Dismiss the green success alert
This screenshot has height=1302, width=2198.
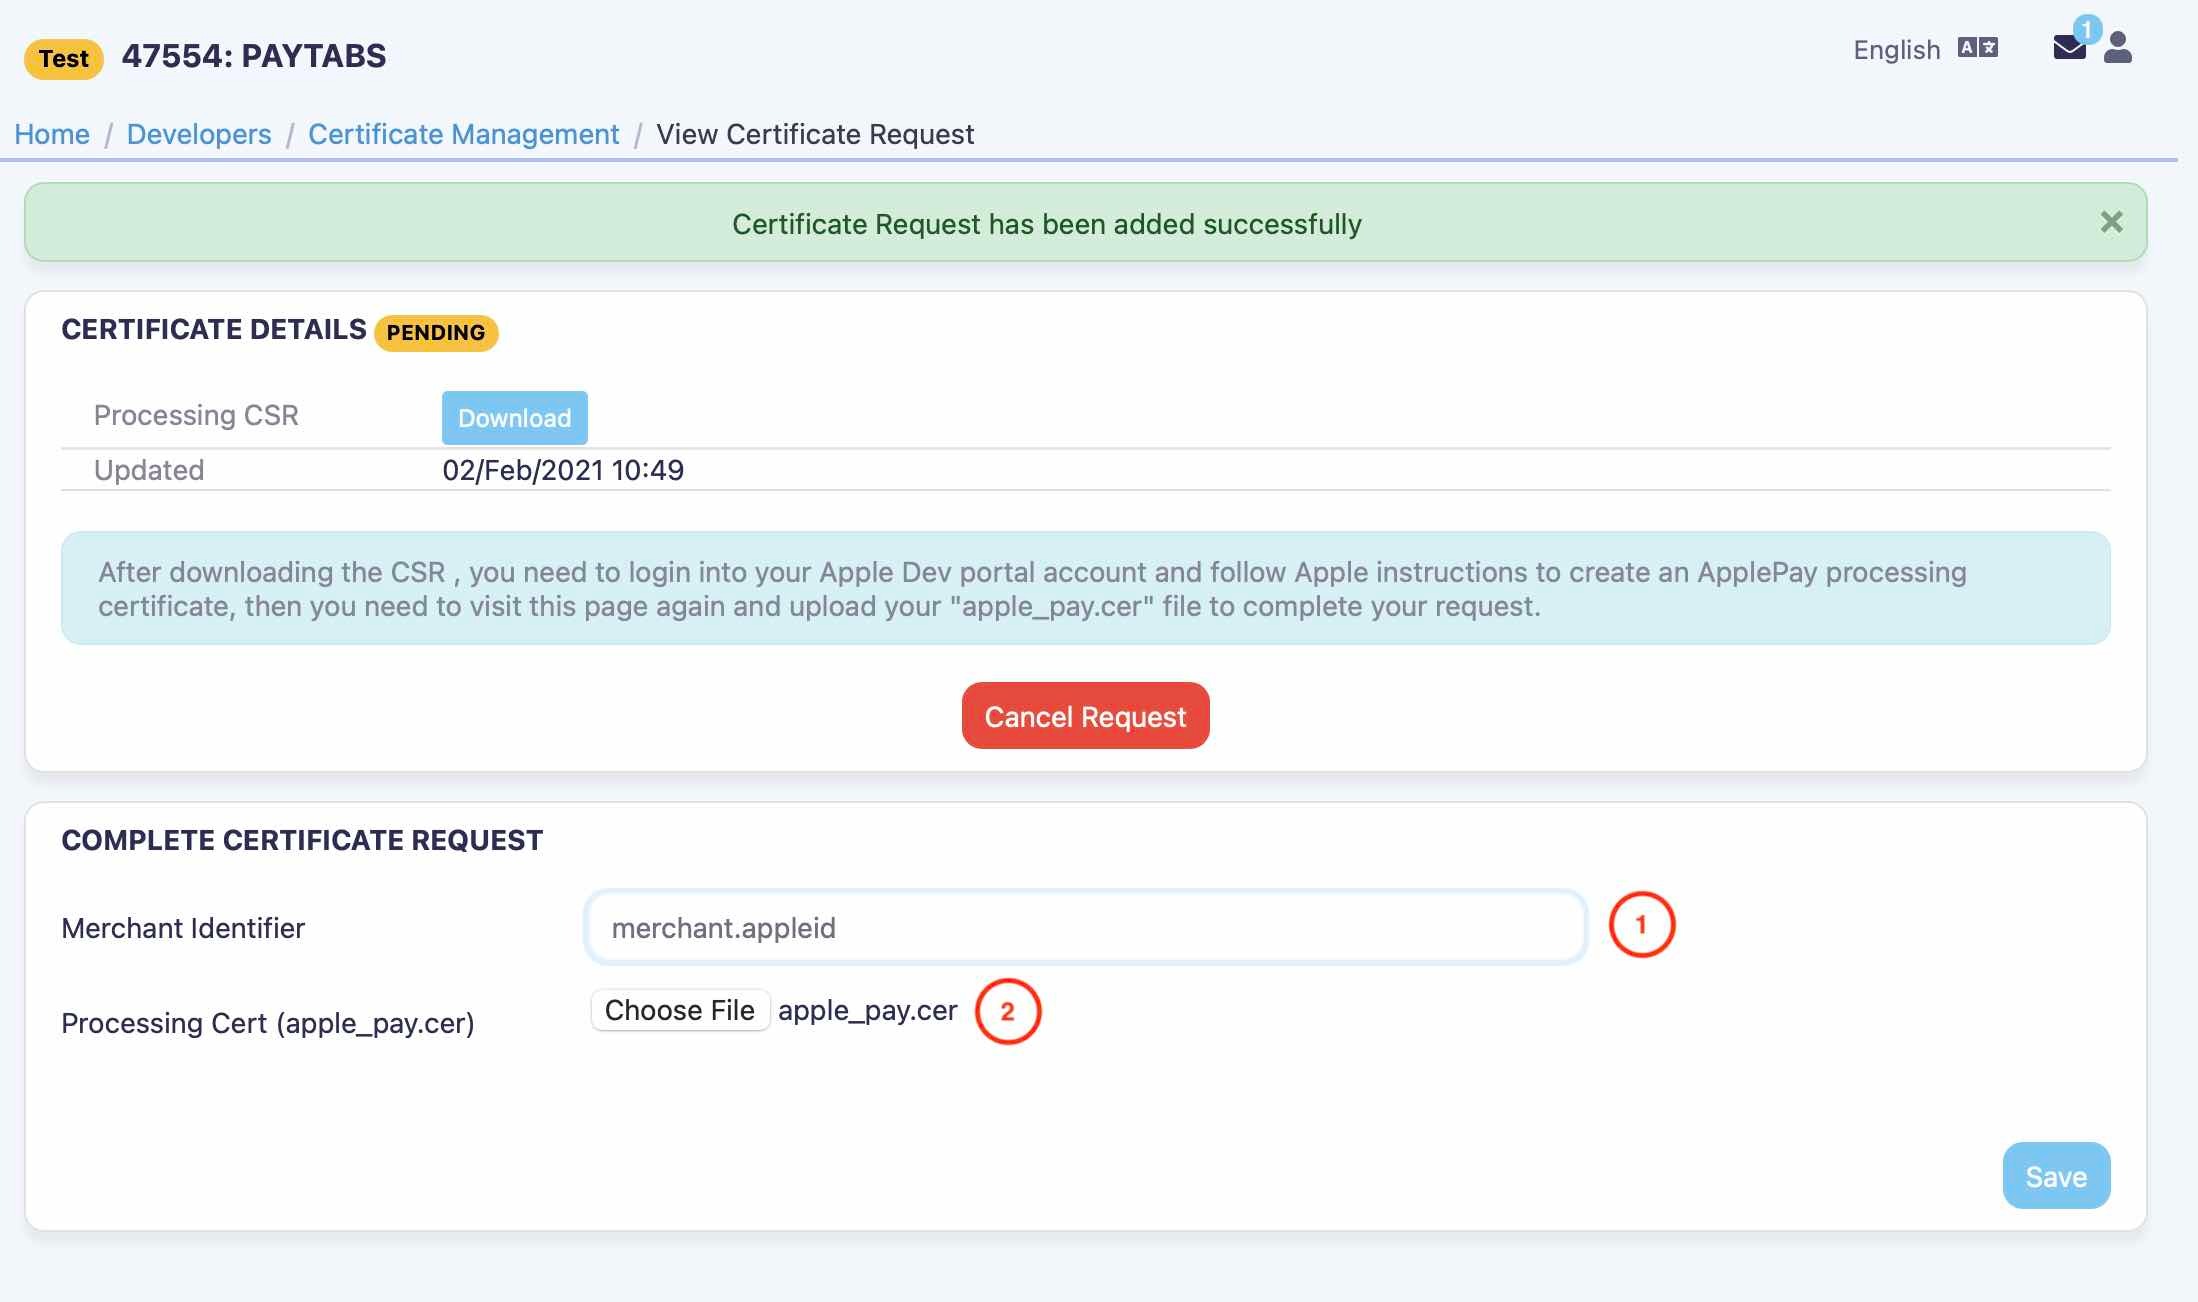pyautogui.click(x=2111, y=222)
